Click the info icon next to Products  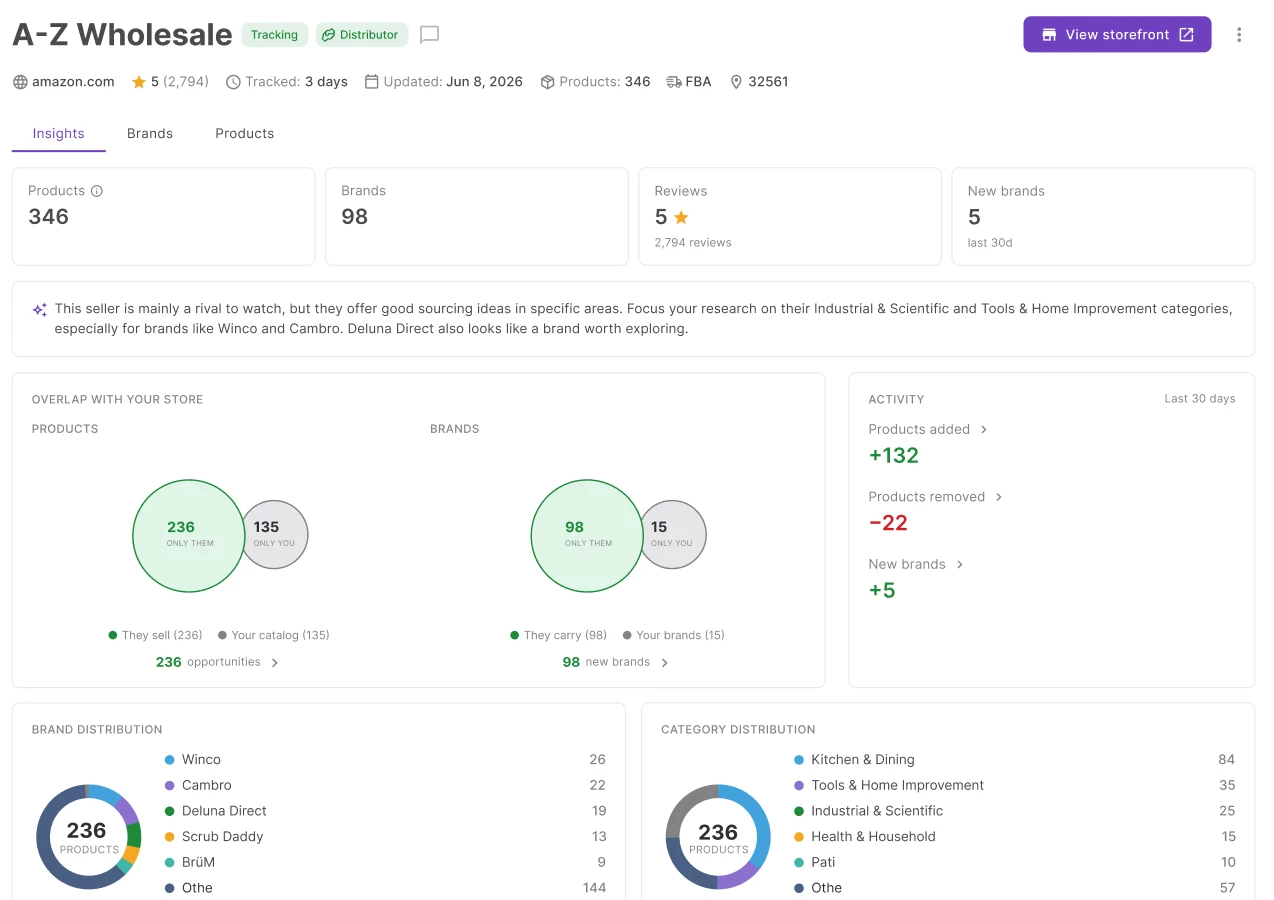(97, 191)
